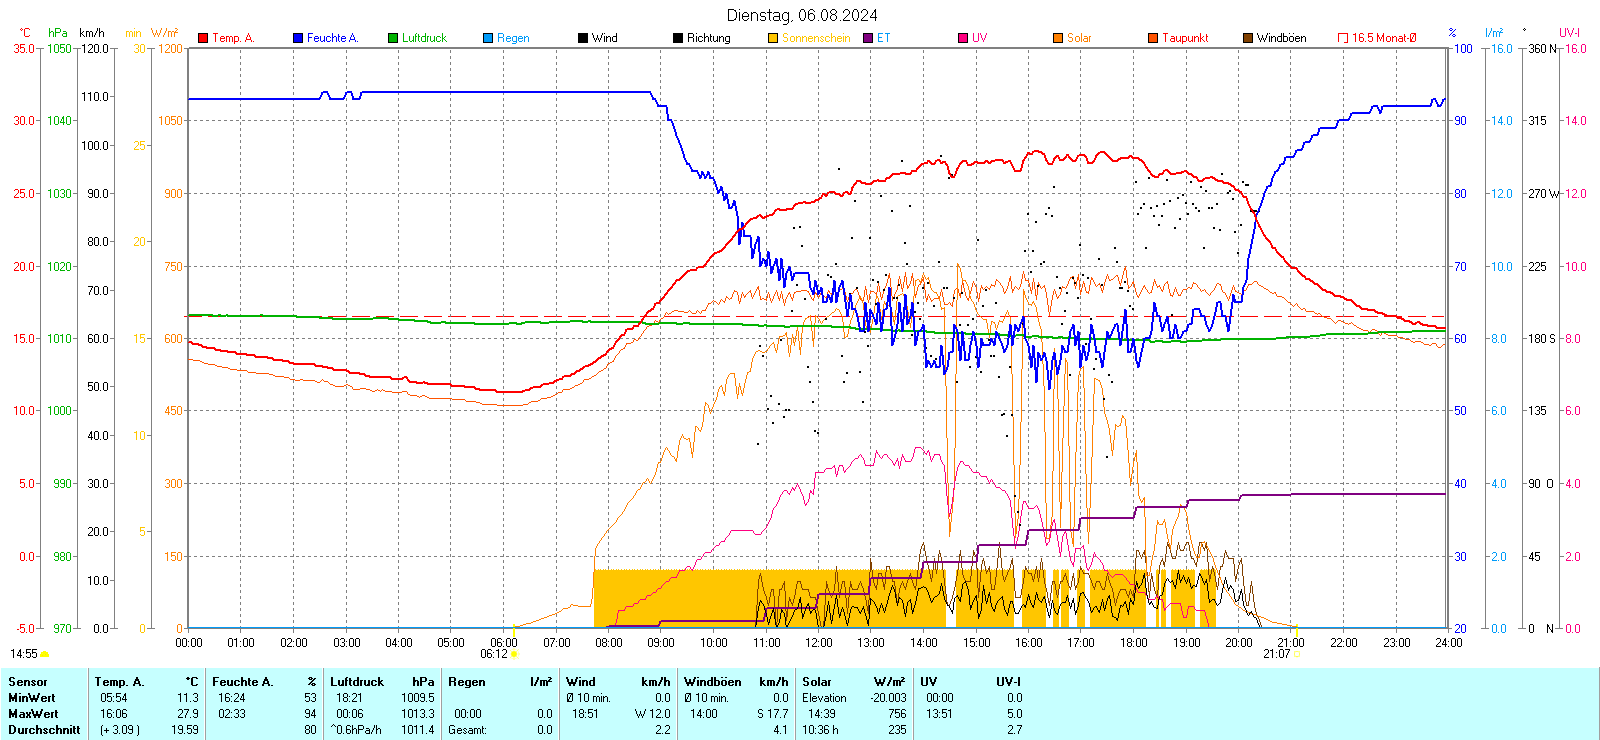Screen dimensions: 1600x740
Task: Click the brown Windböen legend square
Action: pos(1248,38)
